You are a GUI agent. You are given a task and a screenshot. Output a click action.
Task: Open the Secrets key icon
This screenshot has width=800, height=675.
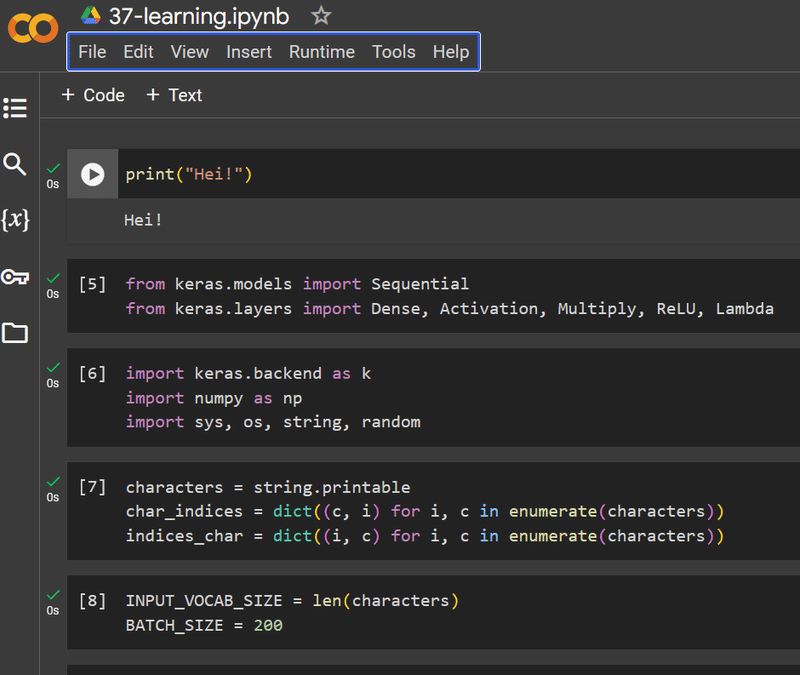click(15, 277)
